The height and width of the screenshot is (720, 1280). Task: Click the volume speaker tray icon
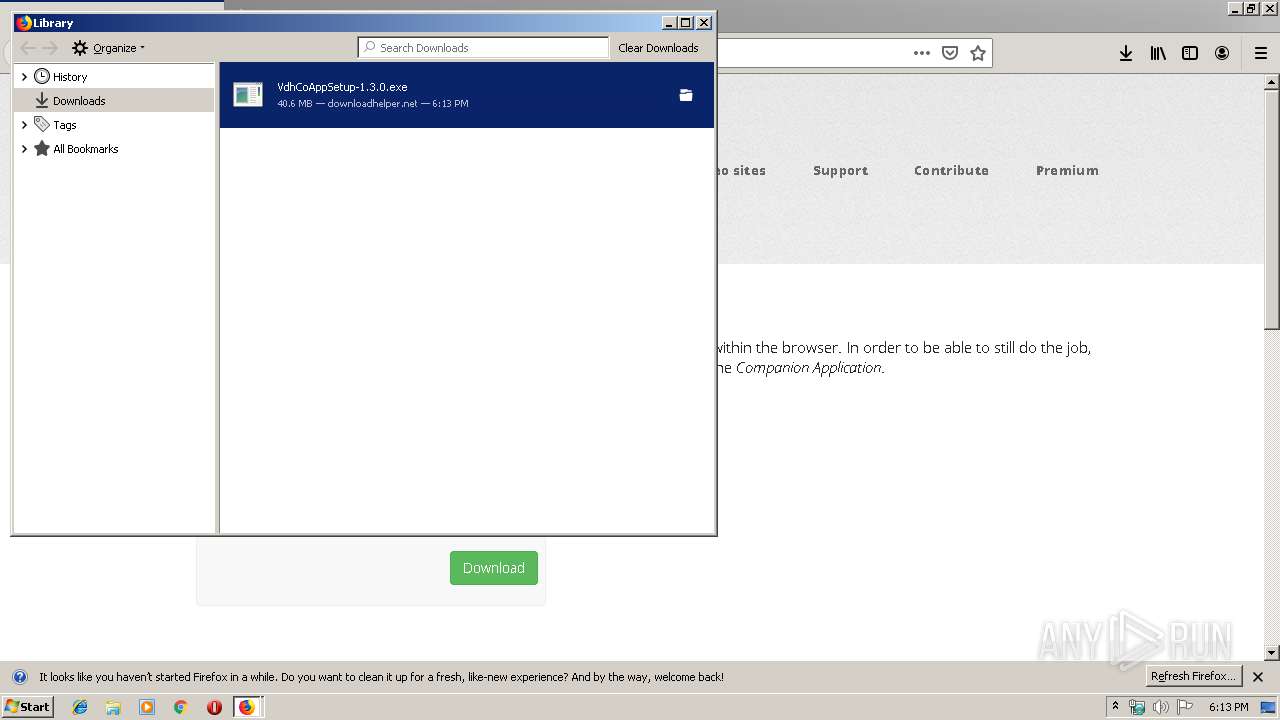point(1161,707)
